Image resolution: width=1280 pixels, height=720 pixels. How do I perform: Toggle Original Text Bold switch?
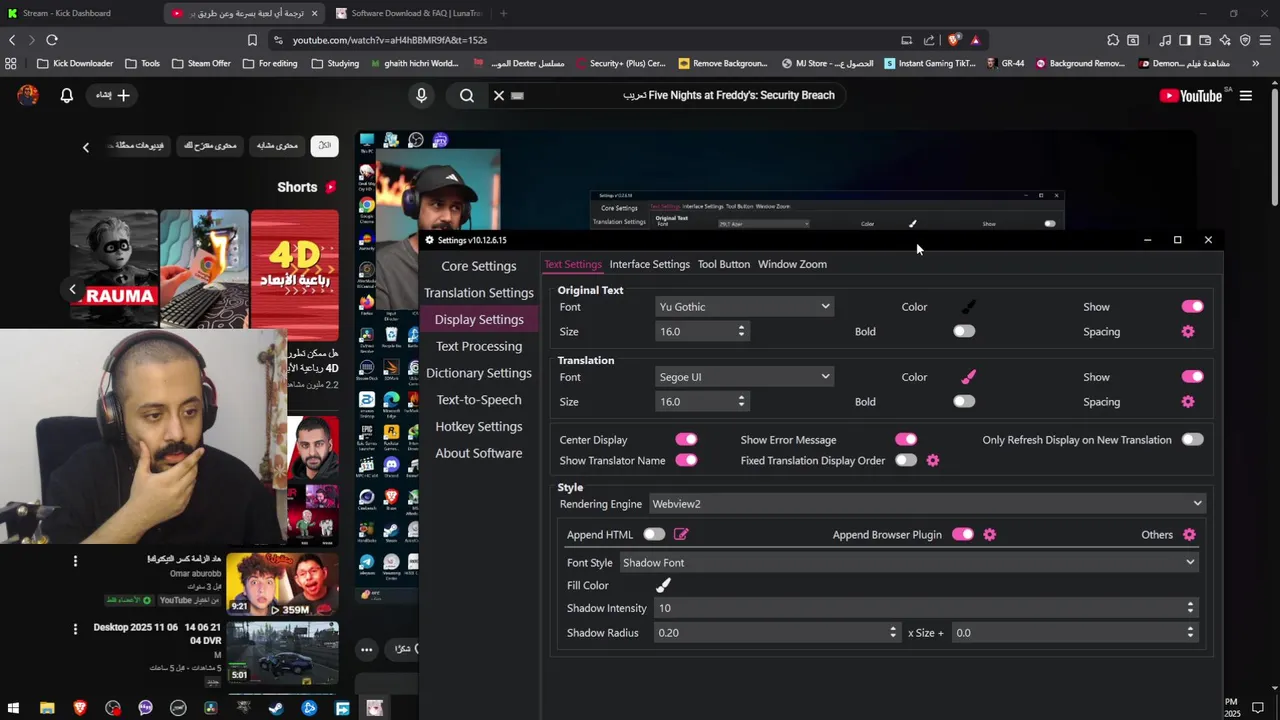tap(964, 331)
